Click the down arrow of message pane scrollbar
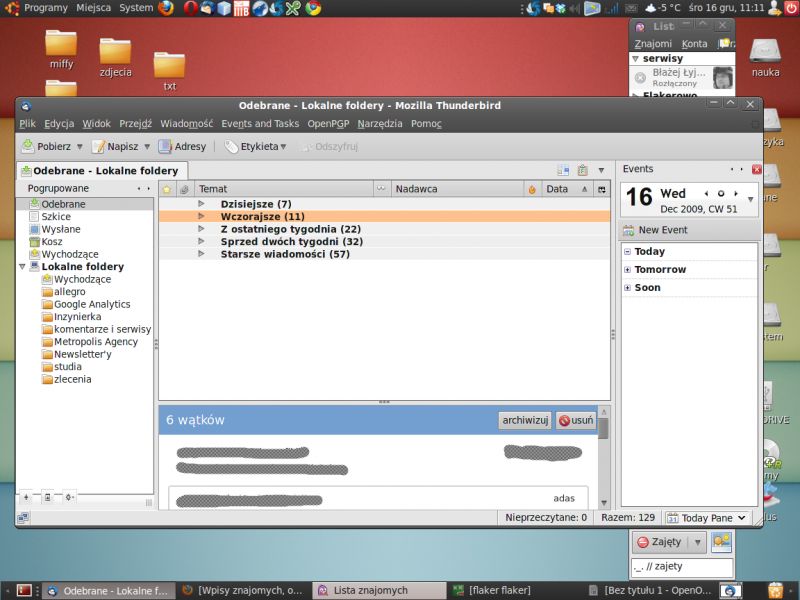Viewport: 800px width, 600px height. [x=604, y=503]
